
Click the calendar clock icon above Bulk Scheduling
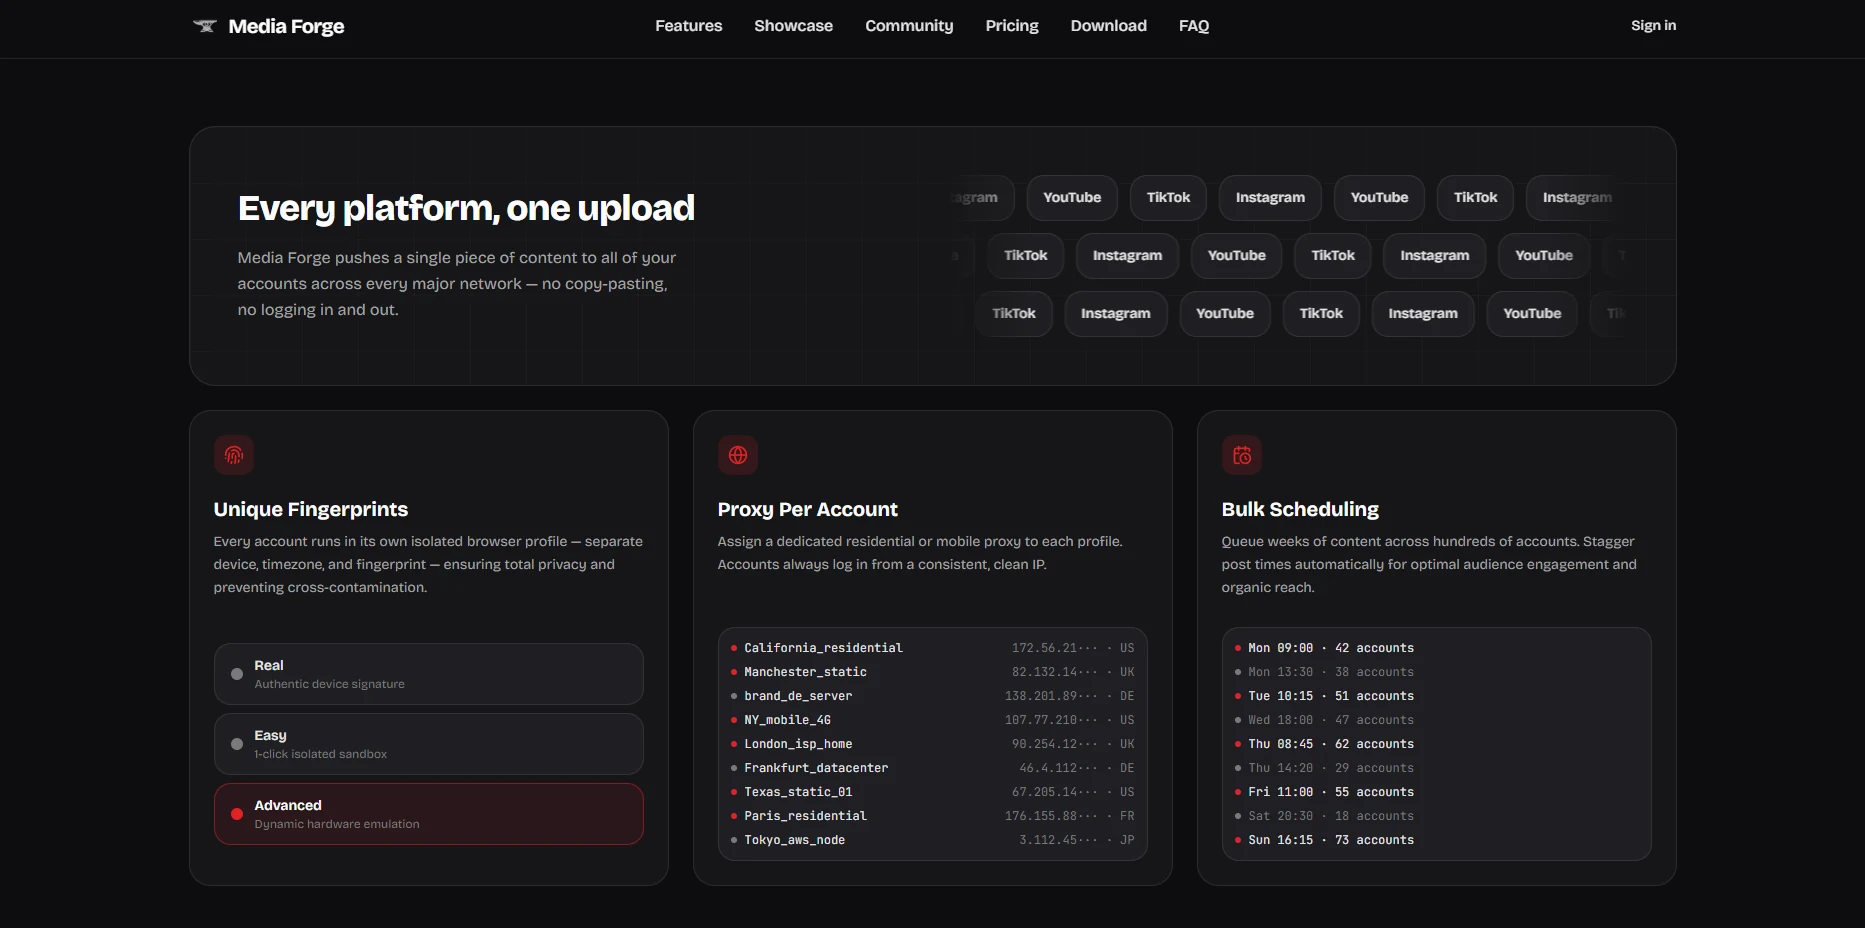[1242, 456]
